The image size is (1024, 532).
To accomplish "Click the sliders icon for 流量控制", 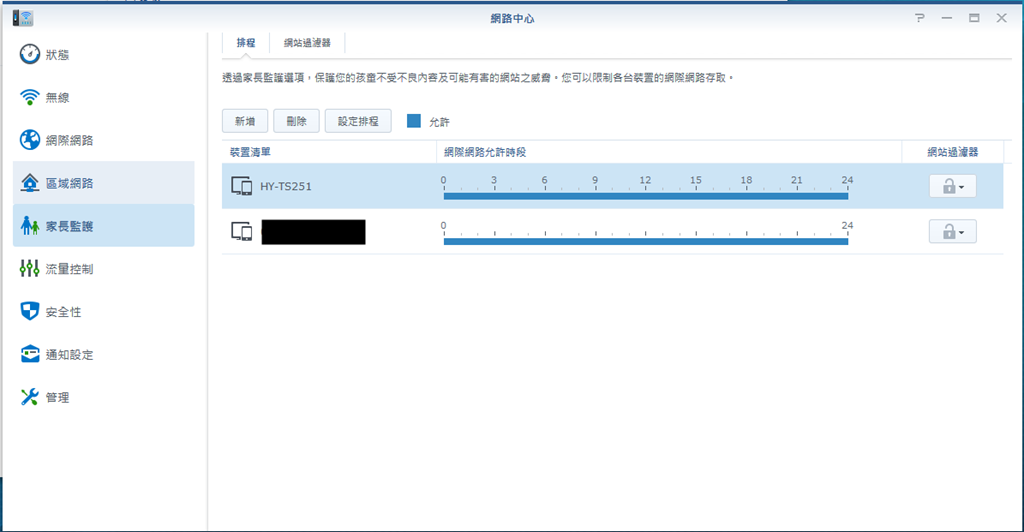I will pos(29,268).
